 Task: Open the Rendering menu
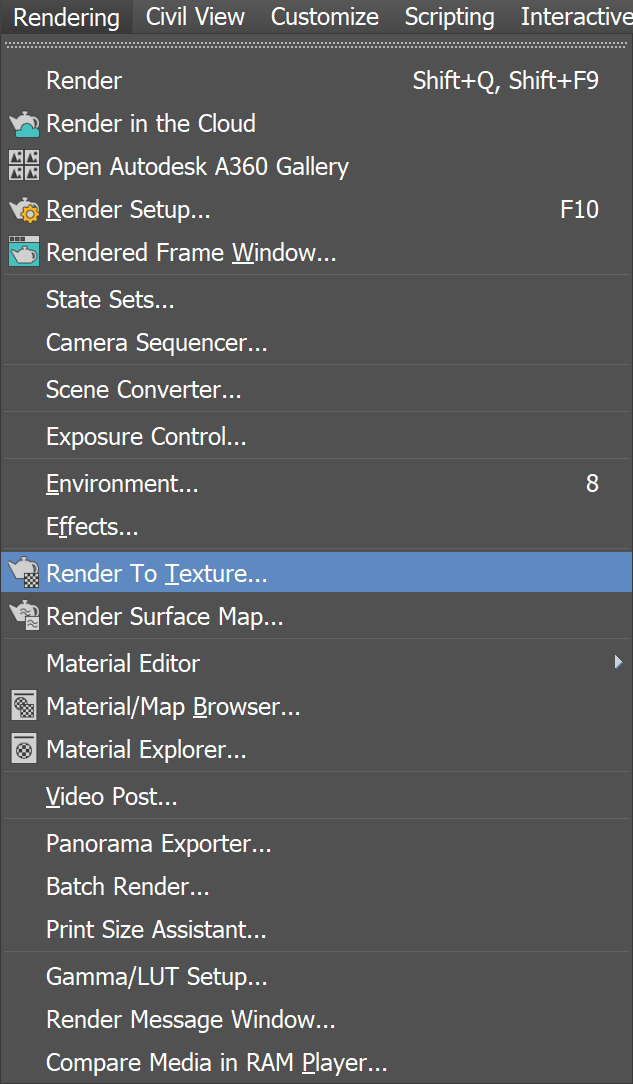tap(65, 17)
